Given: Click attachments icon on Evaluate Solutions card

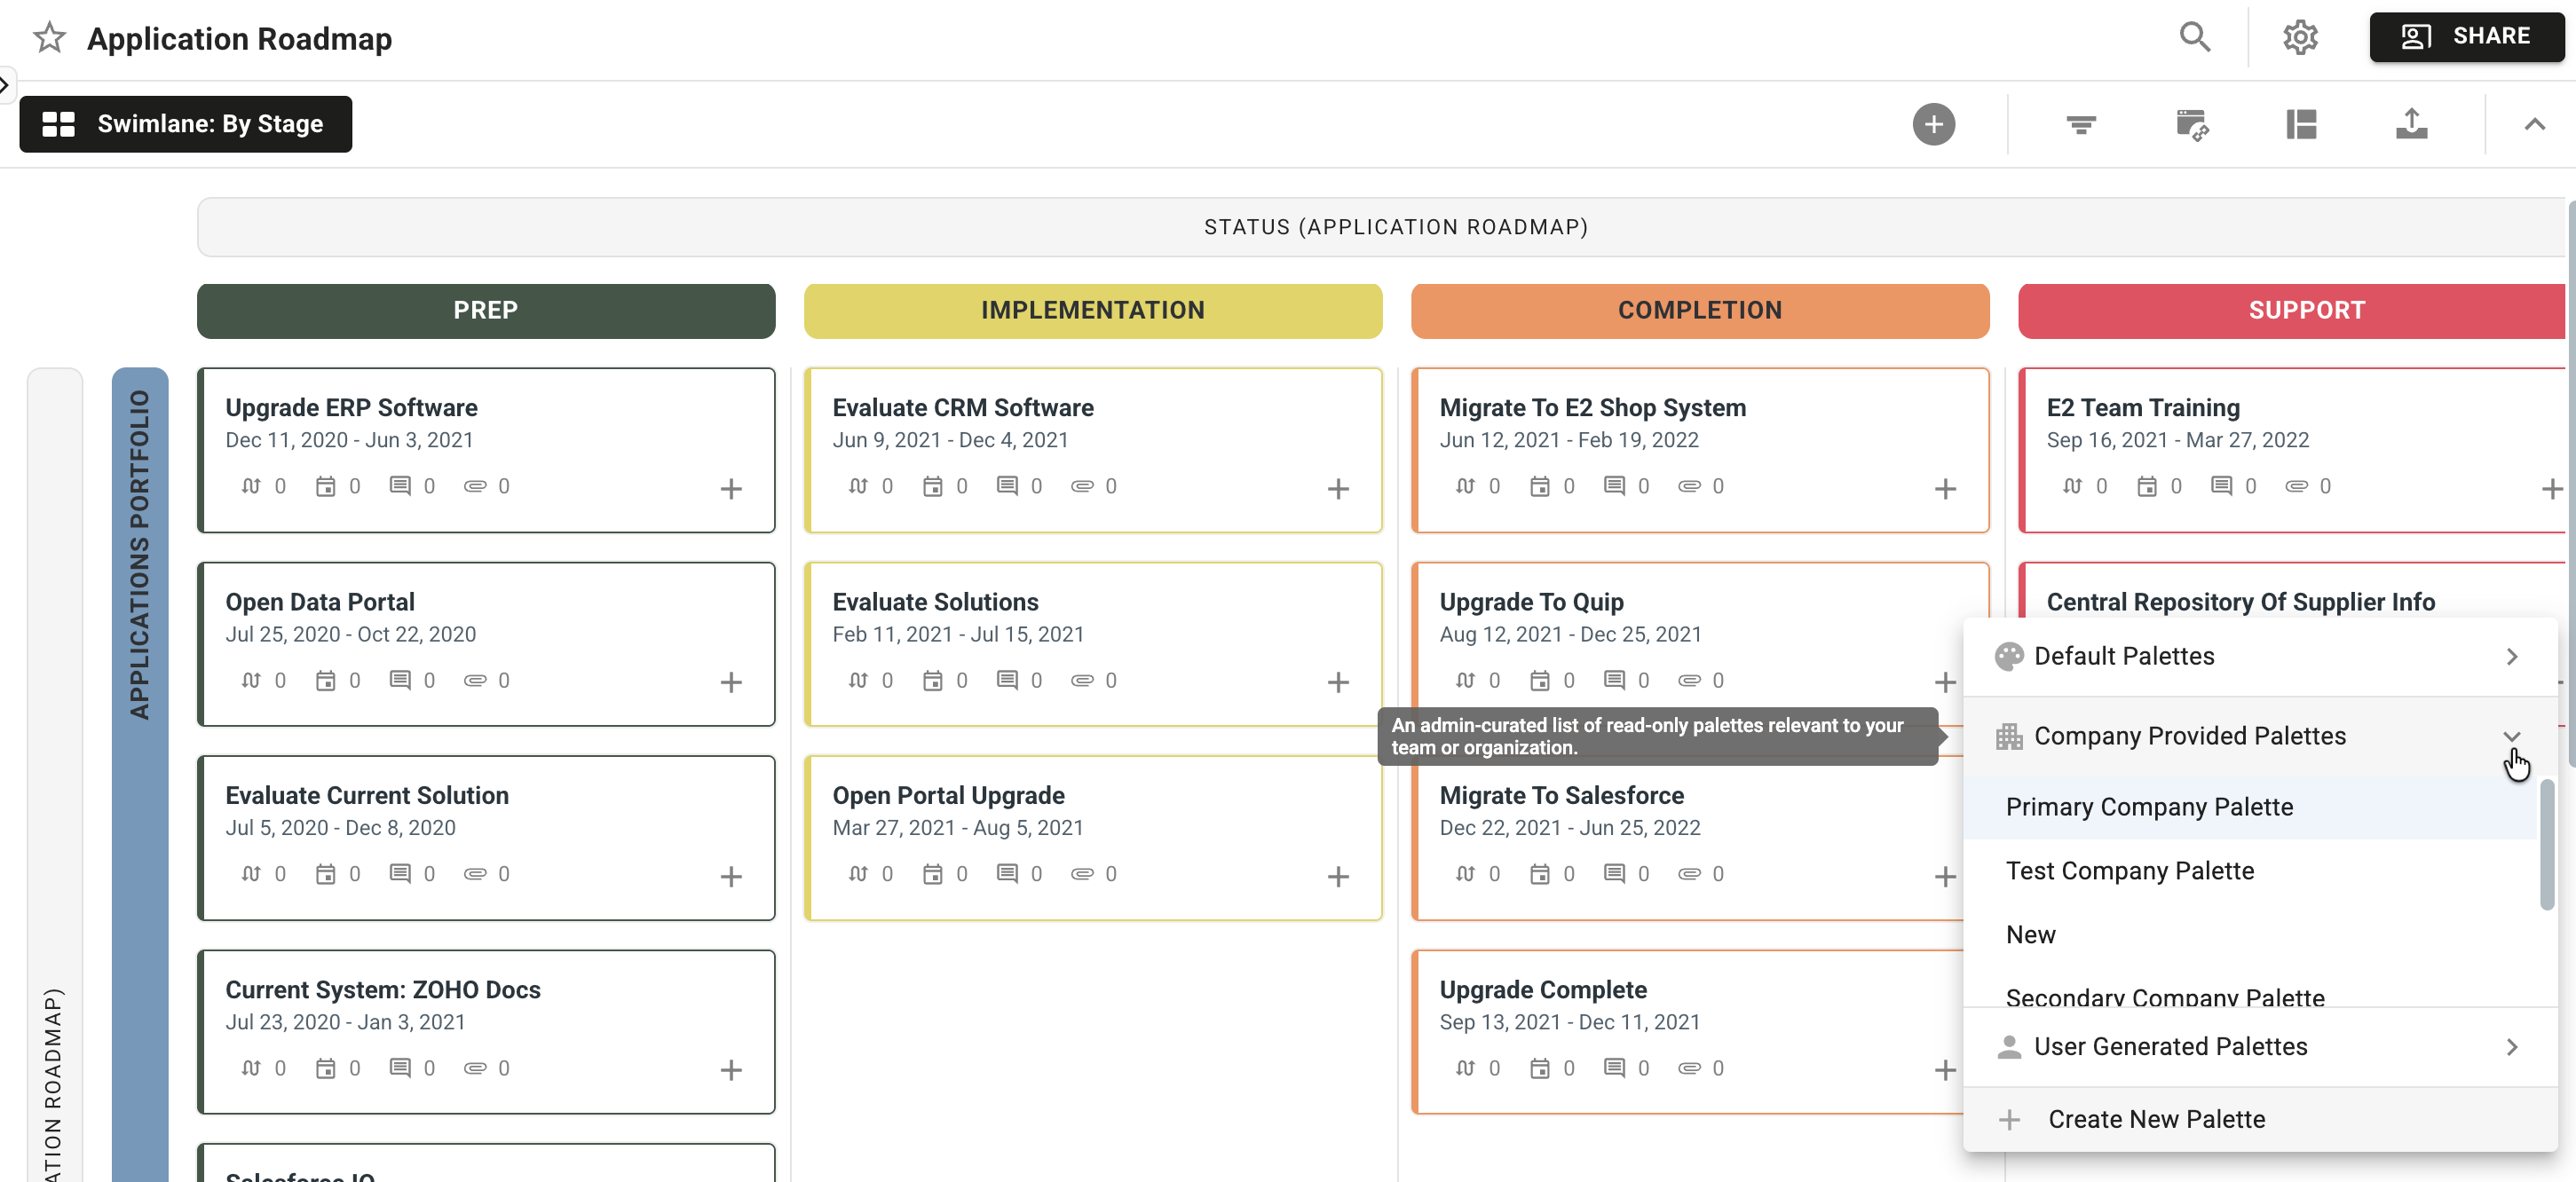Looking at the screenshot, I should [x=1082, y=680].
